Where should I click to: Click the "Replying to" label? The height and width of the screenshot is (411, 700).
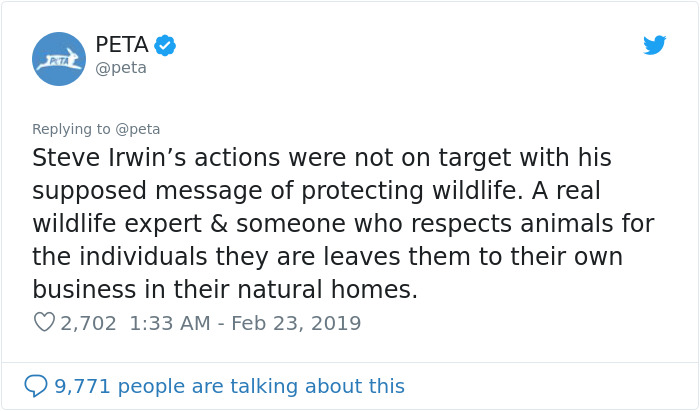(71, 129)
